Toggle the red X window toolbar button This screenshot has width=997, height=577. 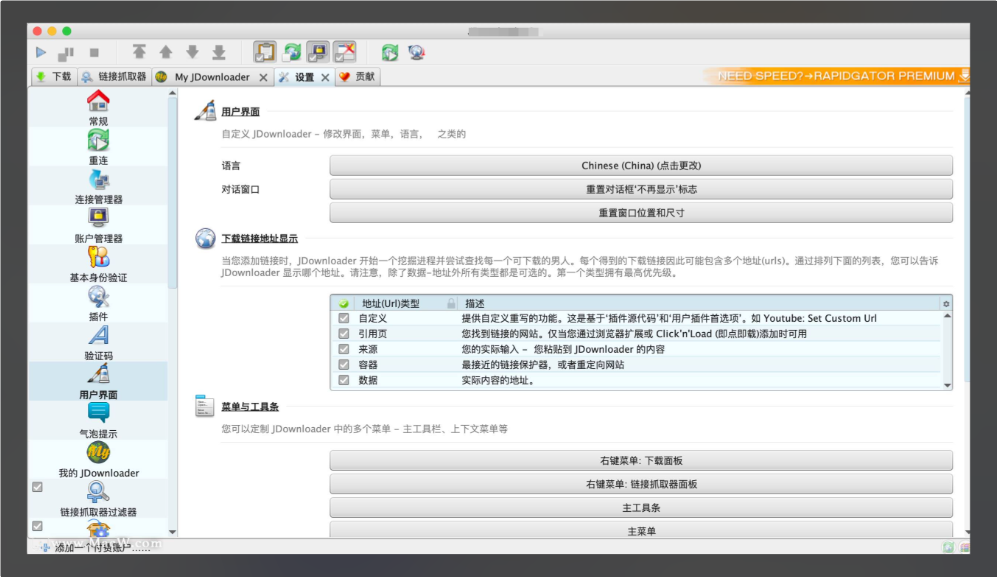click(x=345, y=52)
